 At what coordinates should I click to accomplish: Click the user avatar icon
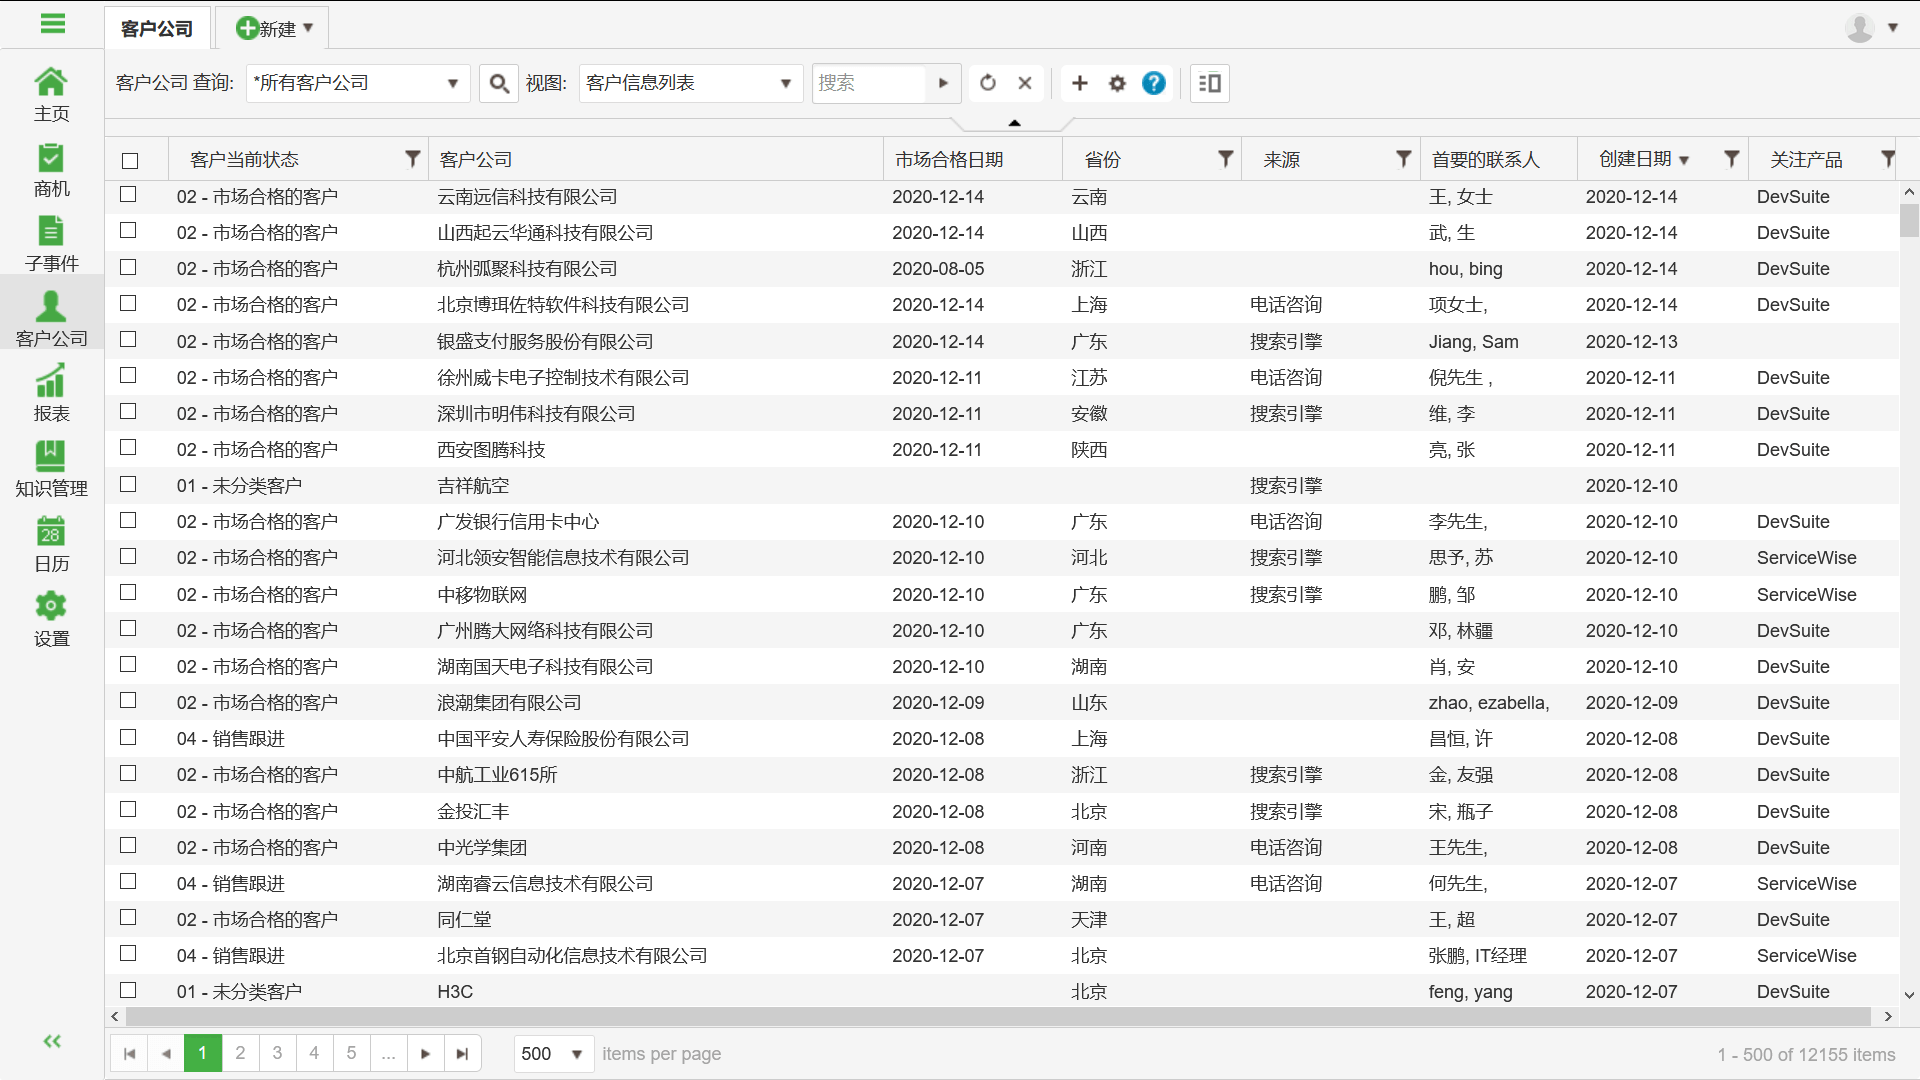click(x=1860, y=28)
